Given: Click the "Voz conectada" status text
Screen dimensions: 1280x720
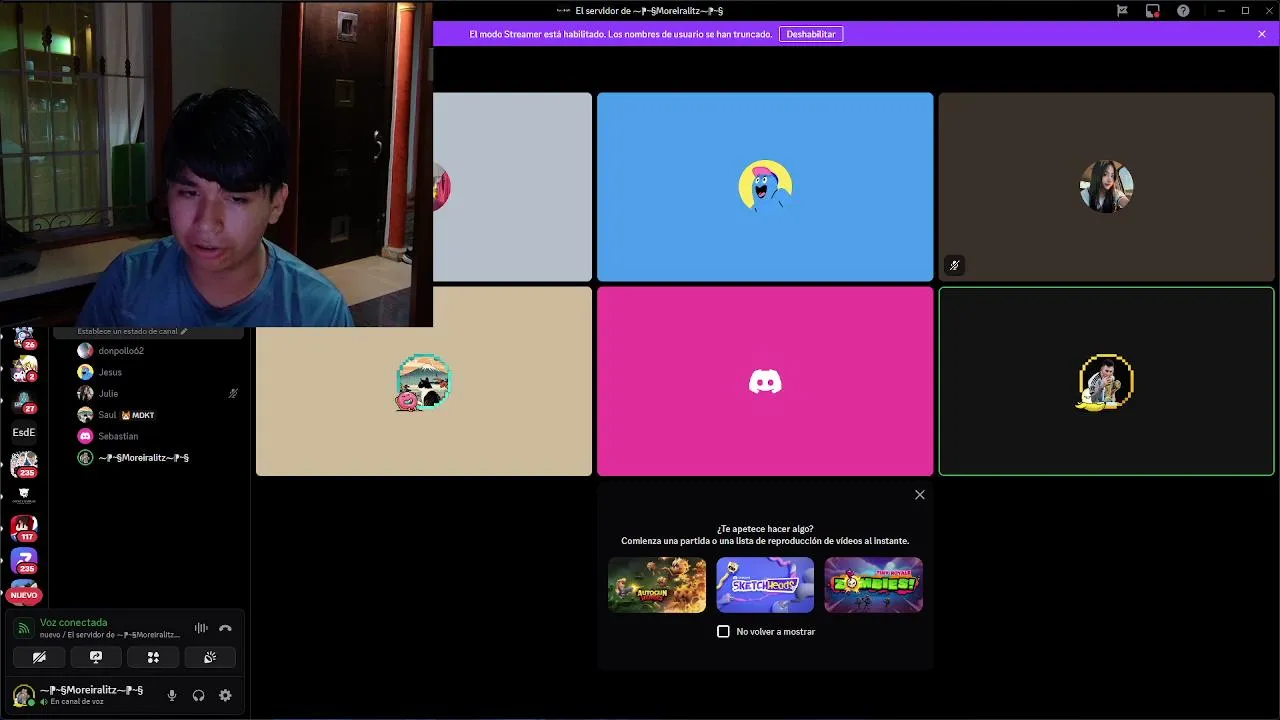Looking at the screenshot, I should 73,622.
